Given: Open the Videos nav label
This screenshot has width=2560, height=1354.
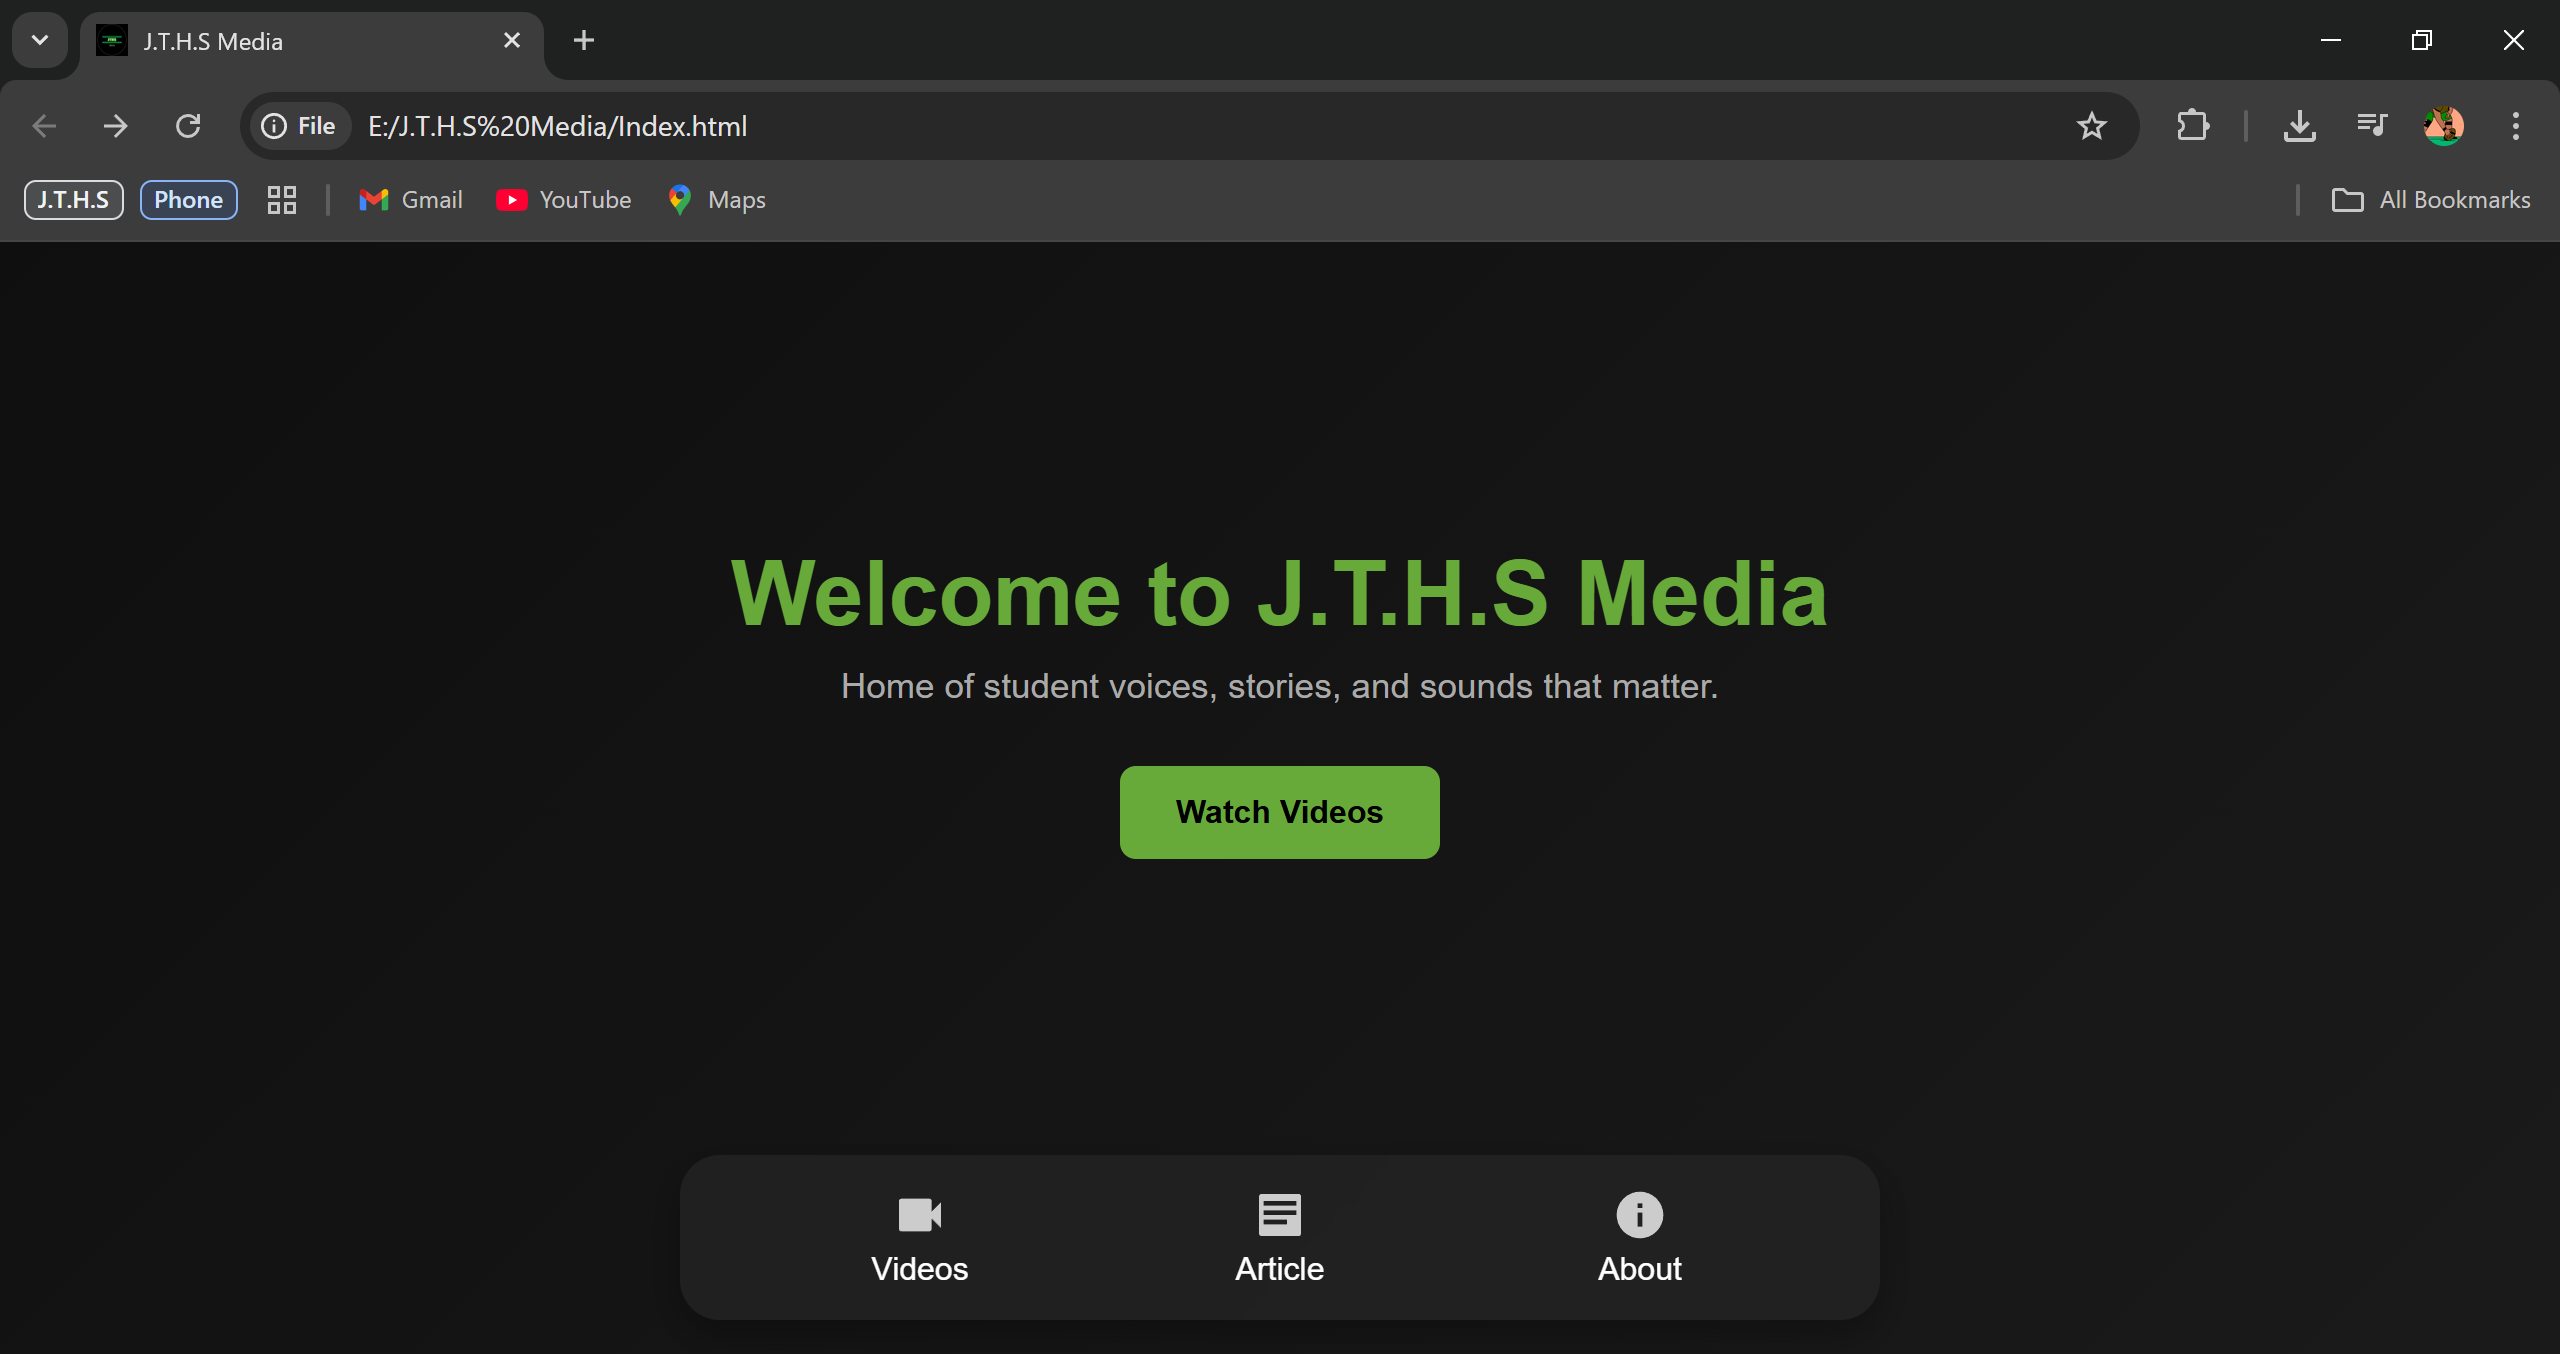Looking at the screenshot, I should coord(920,1268).
